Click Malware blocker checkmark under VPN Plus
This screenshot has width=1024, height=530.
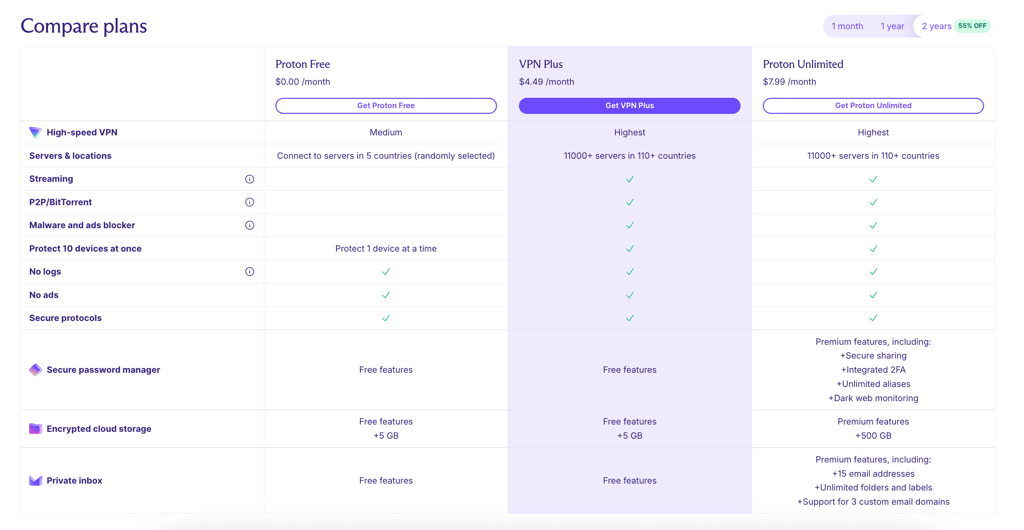pyautogui.click(x=630, y=225)
